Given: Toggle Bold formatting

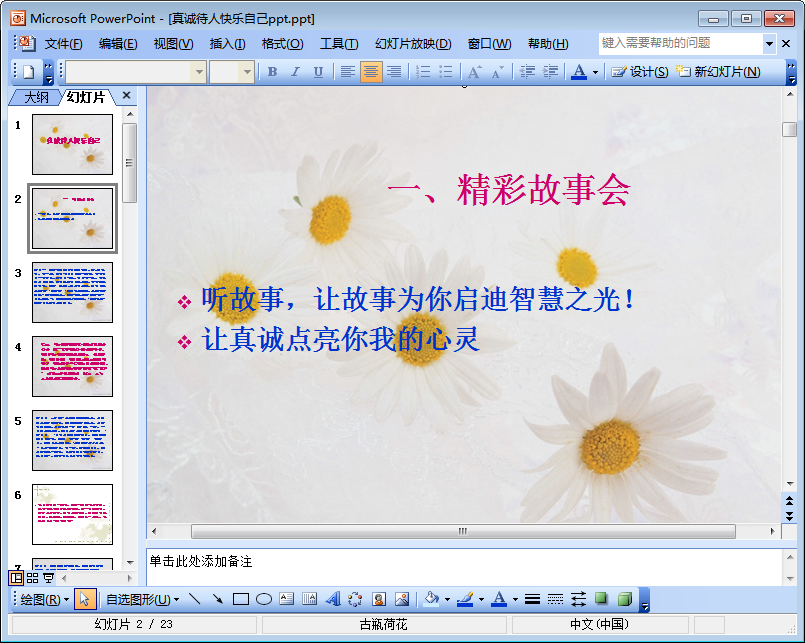Looking at the screenshot, I should pyautogui.click(x=273, y=72).
